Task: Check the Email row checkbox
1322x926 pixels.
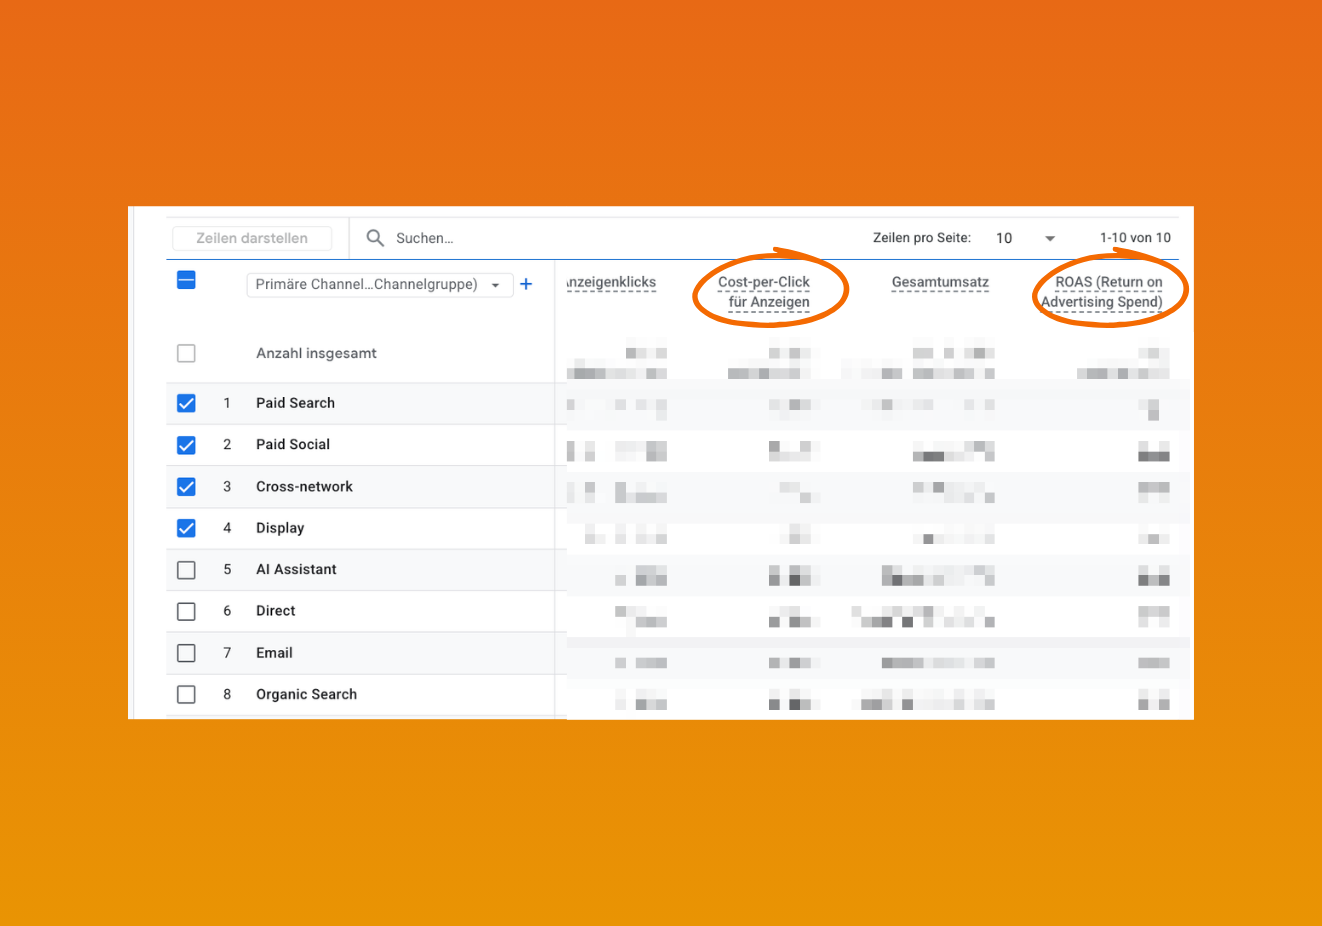Action: 186,653
